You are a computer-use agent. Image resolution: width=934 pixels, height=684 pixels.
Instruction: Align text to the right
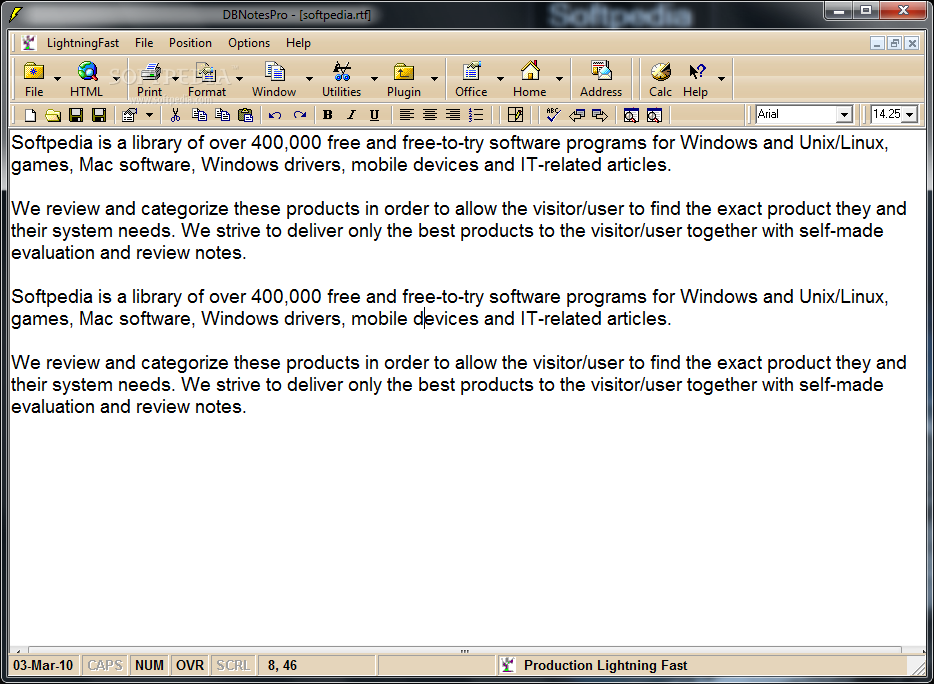click(x=453, y=115)
